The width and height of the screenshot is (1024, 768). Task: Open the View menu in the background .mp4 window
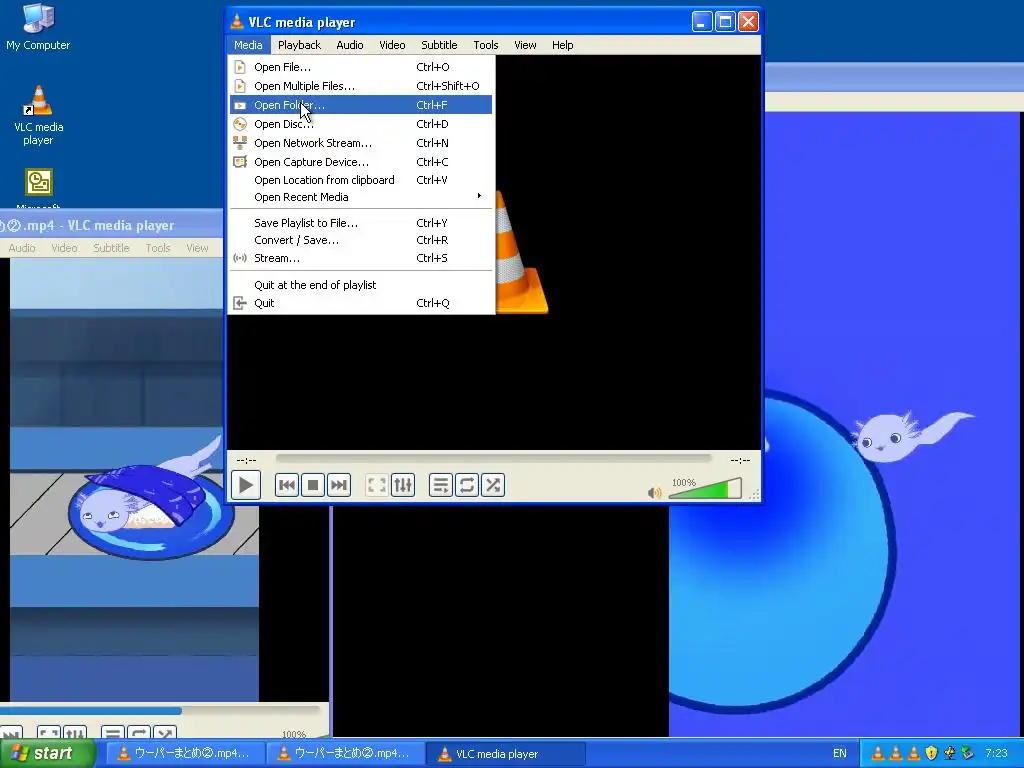(x=197, y=248)
